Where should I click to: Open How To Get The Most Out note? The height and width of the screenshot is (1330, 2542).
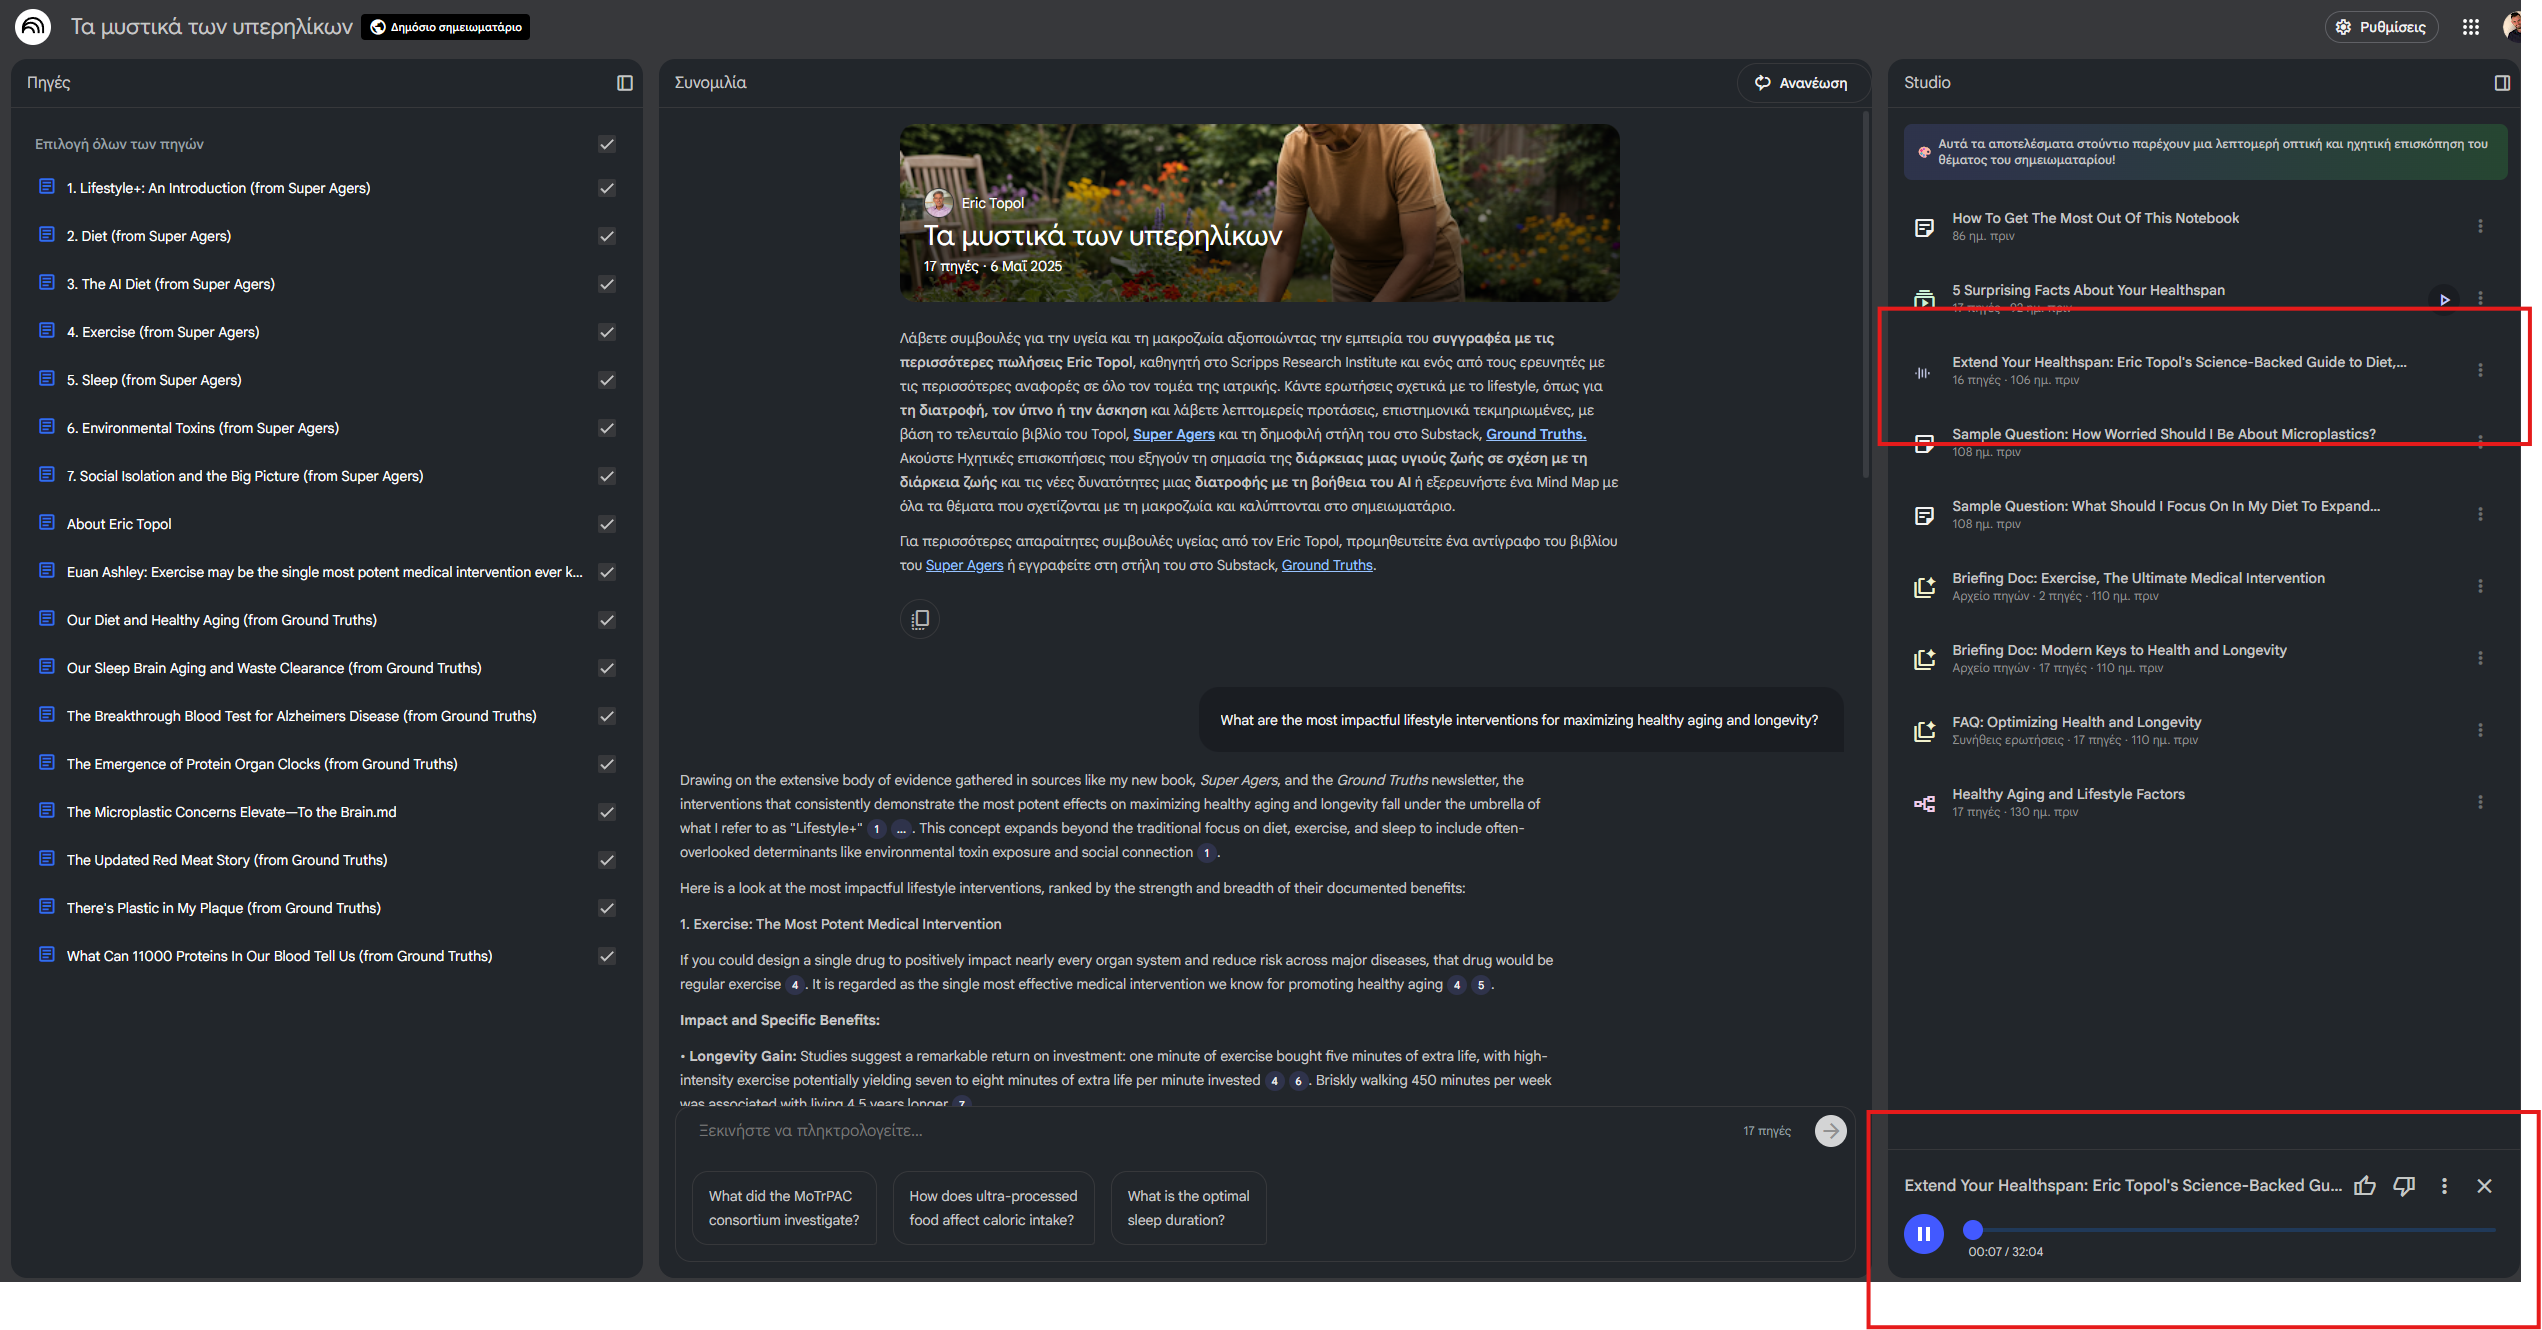point(2094,218)
